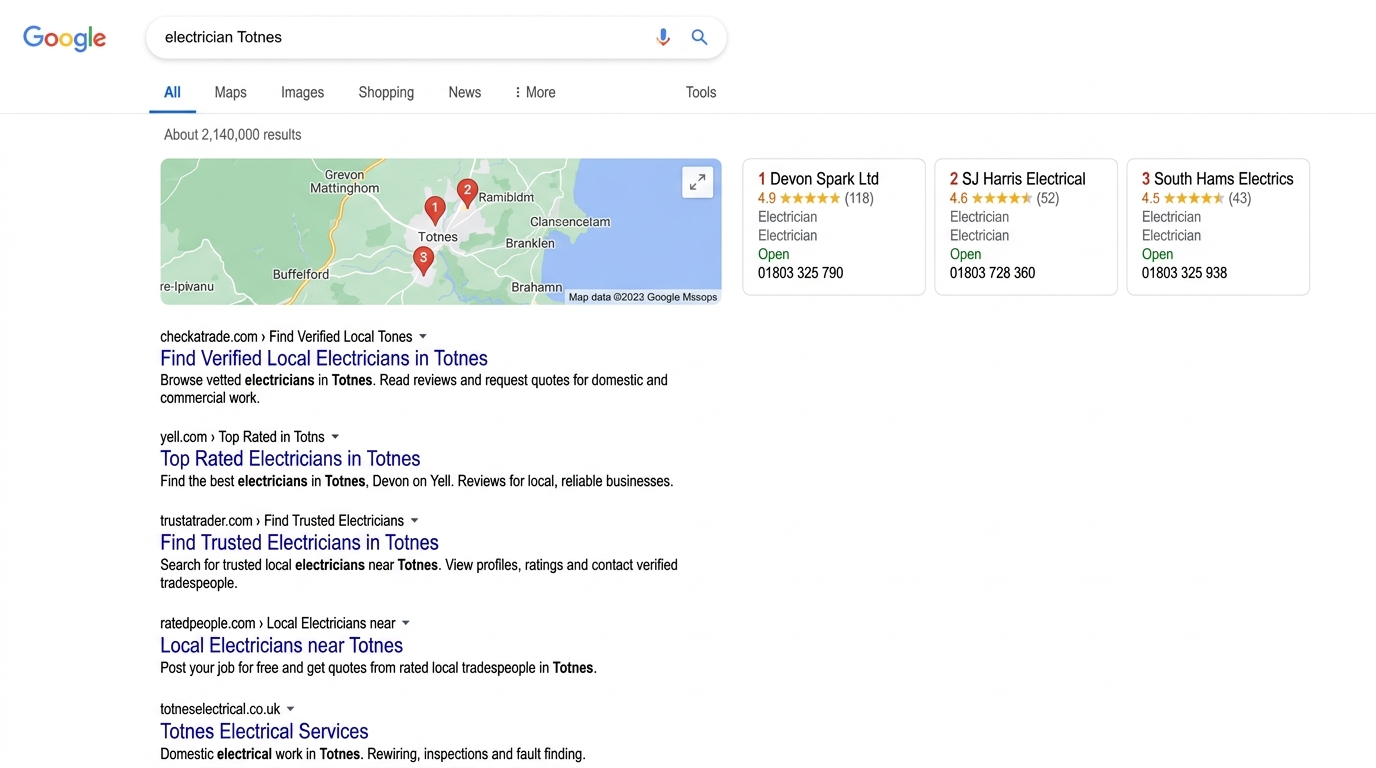Click the Branklen label on the map
Image resolution: width=1376 pixels, height=768 pixels.
(x=530, y=243)
